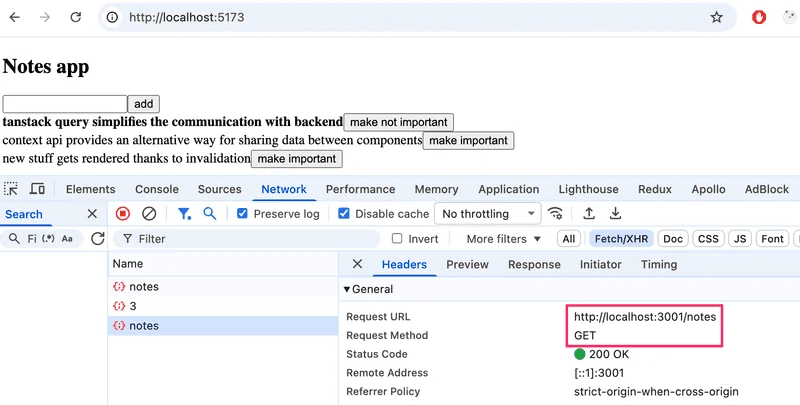Open the More filters dropdown
This screenshot has height=405, width=800.
[503, 239]
